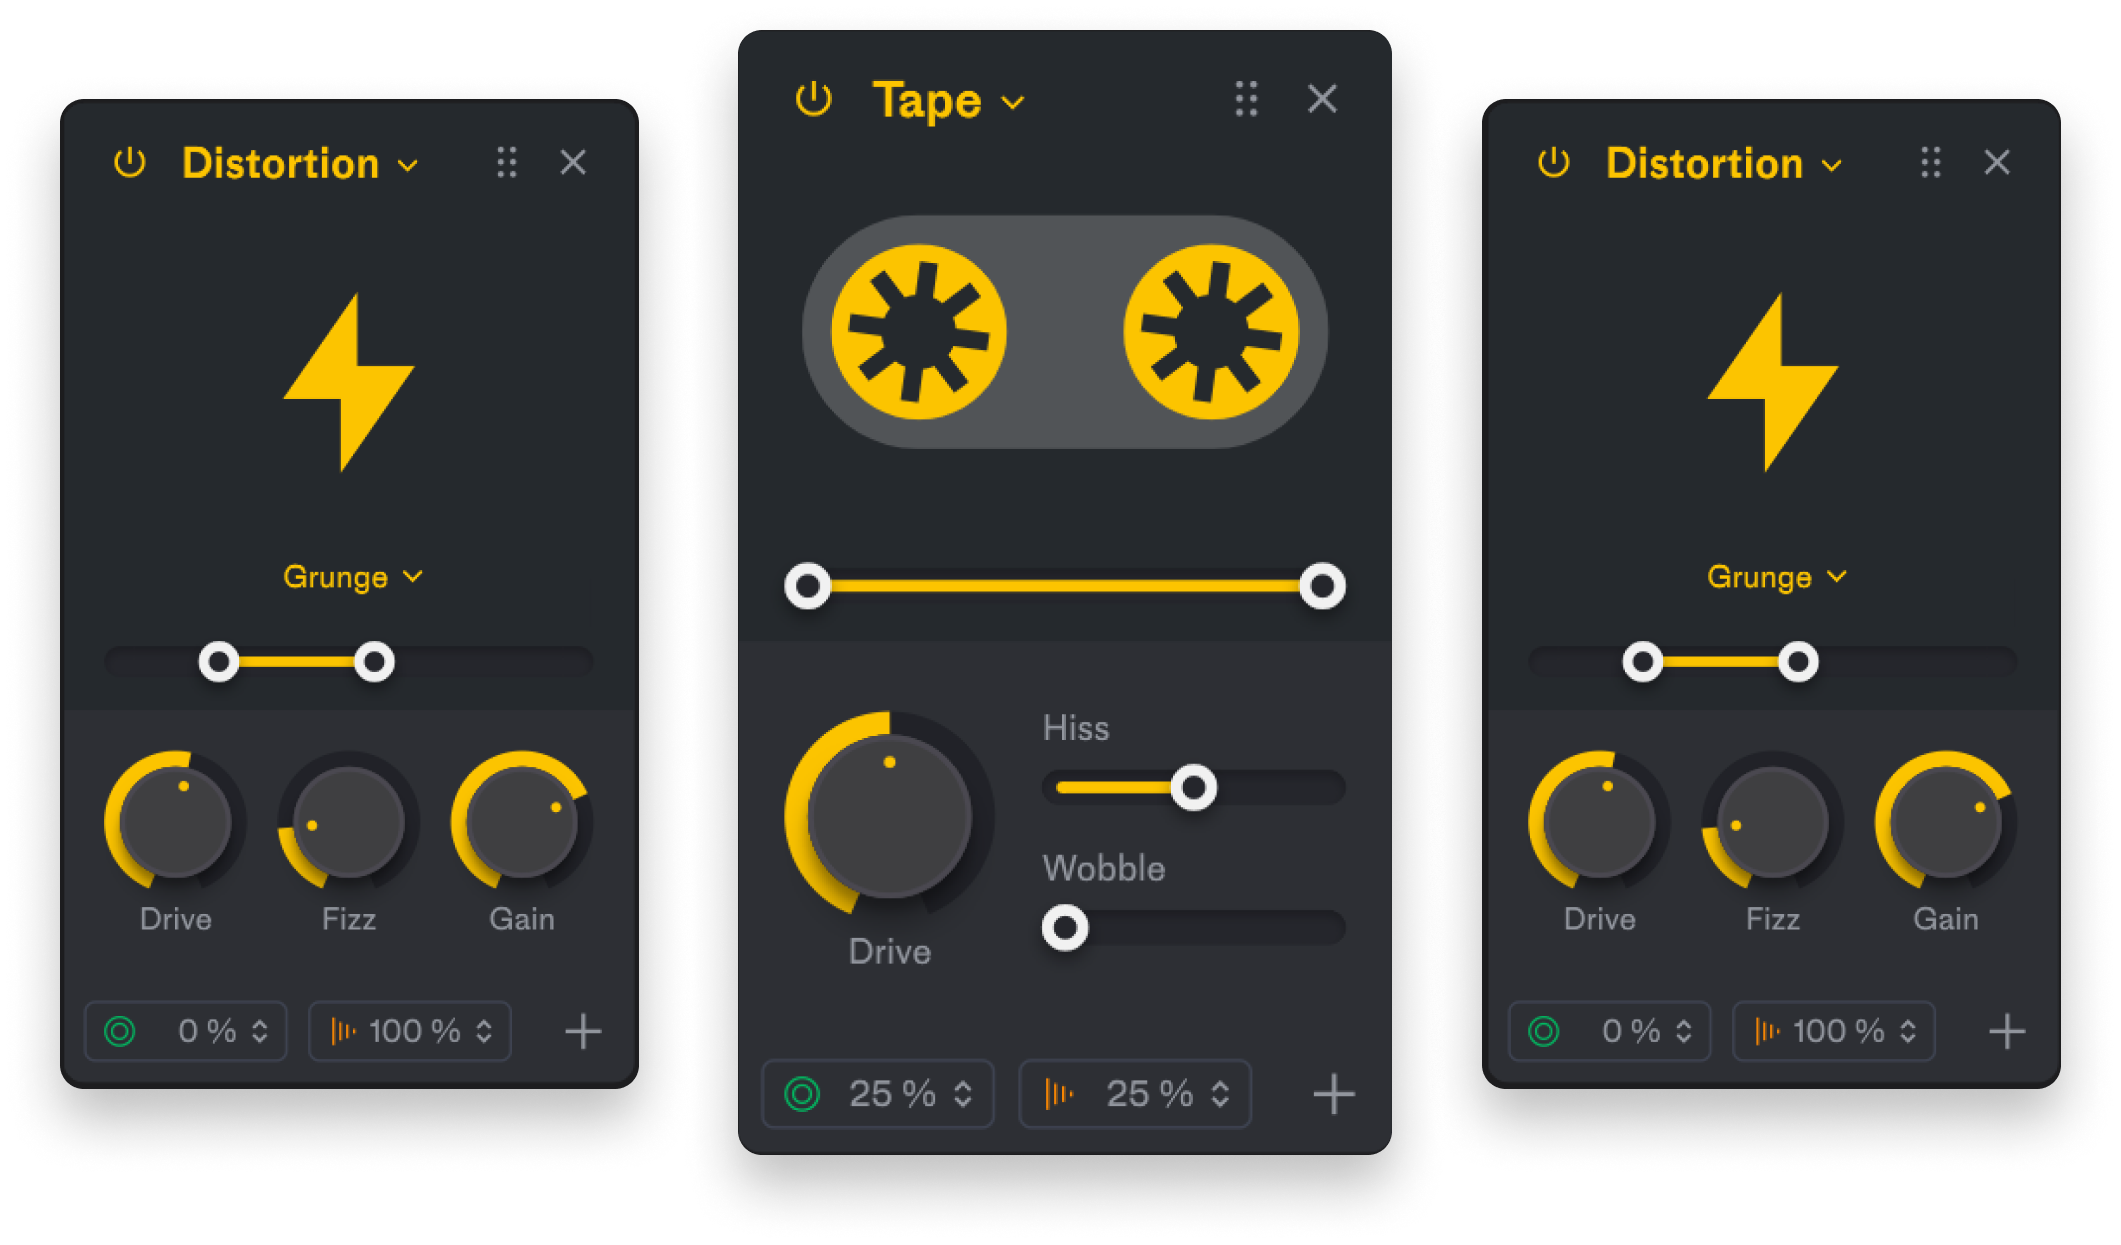Click plus icon on right Distortion module
The height and width of the screenshot is (1245, 2121).
point(2007,1031)
